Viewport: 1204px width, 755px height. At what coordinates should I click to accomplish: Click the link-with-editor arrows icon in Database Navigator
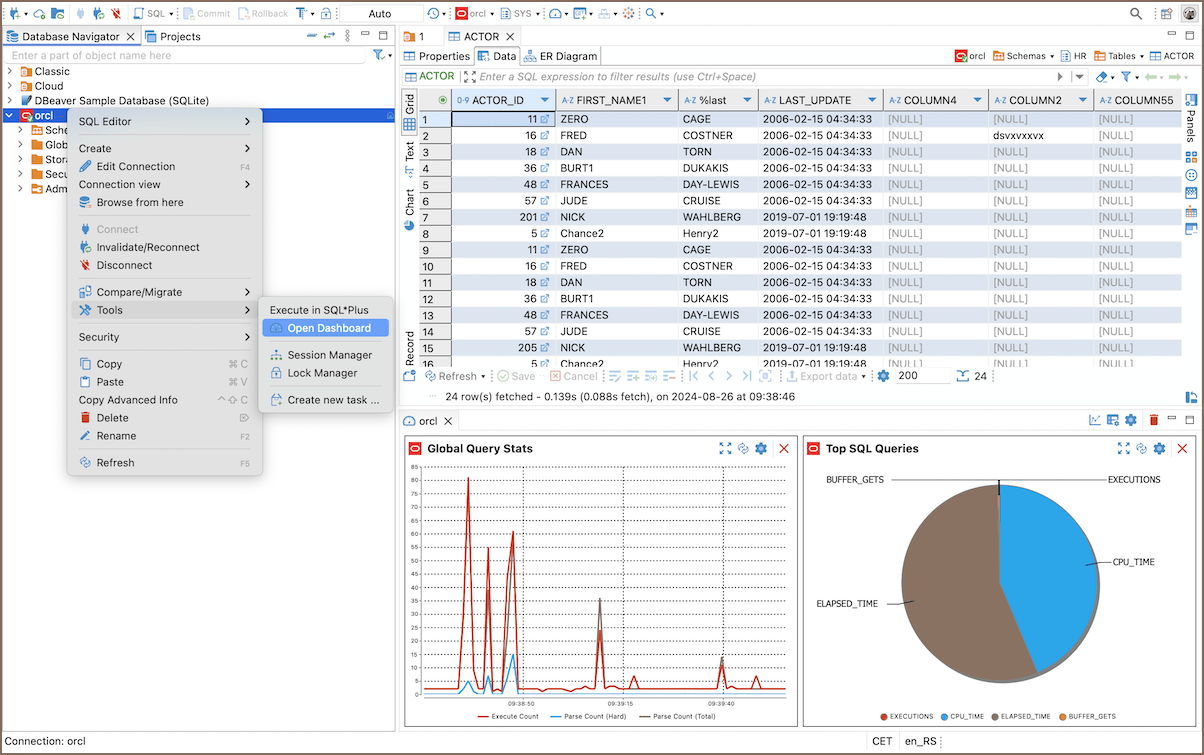(x=328, y=36)
